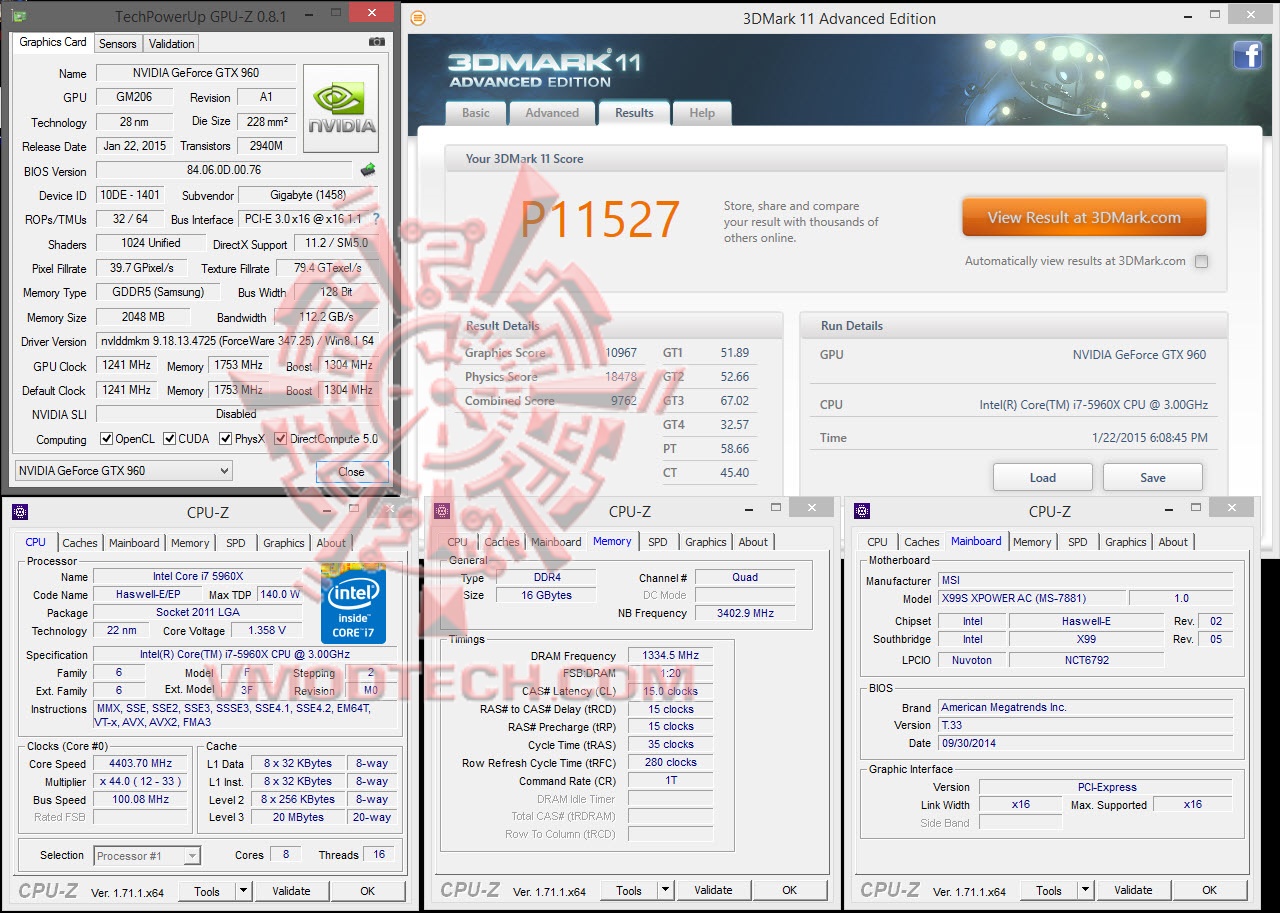Click the LPCIO value NCT6792
This screenshot has height=913, width=1280.
(x=1086, y=660)
